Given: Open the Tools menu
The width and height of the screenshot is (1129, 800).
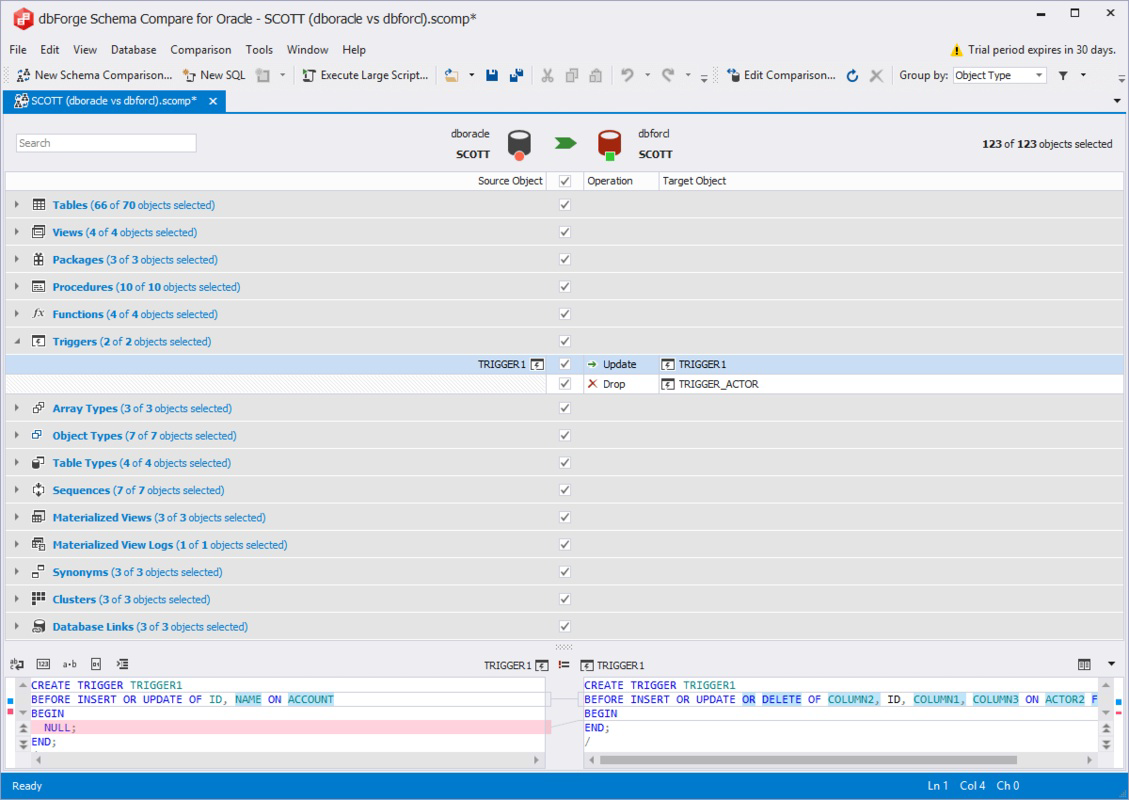Looking at the screenshot, I should (259, 50).
